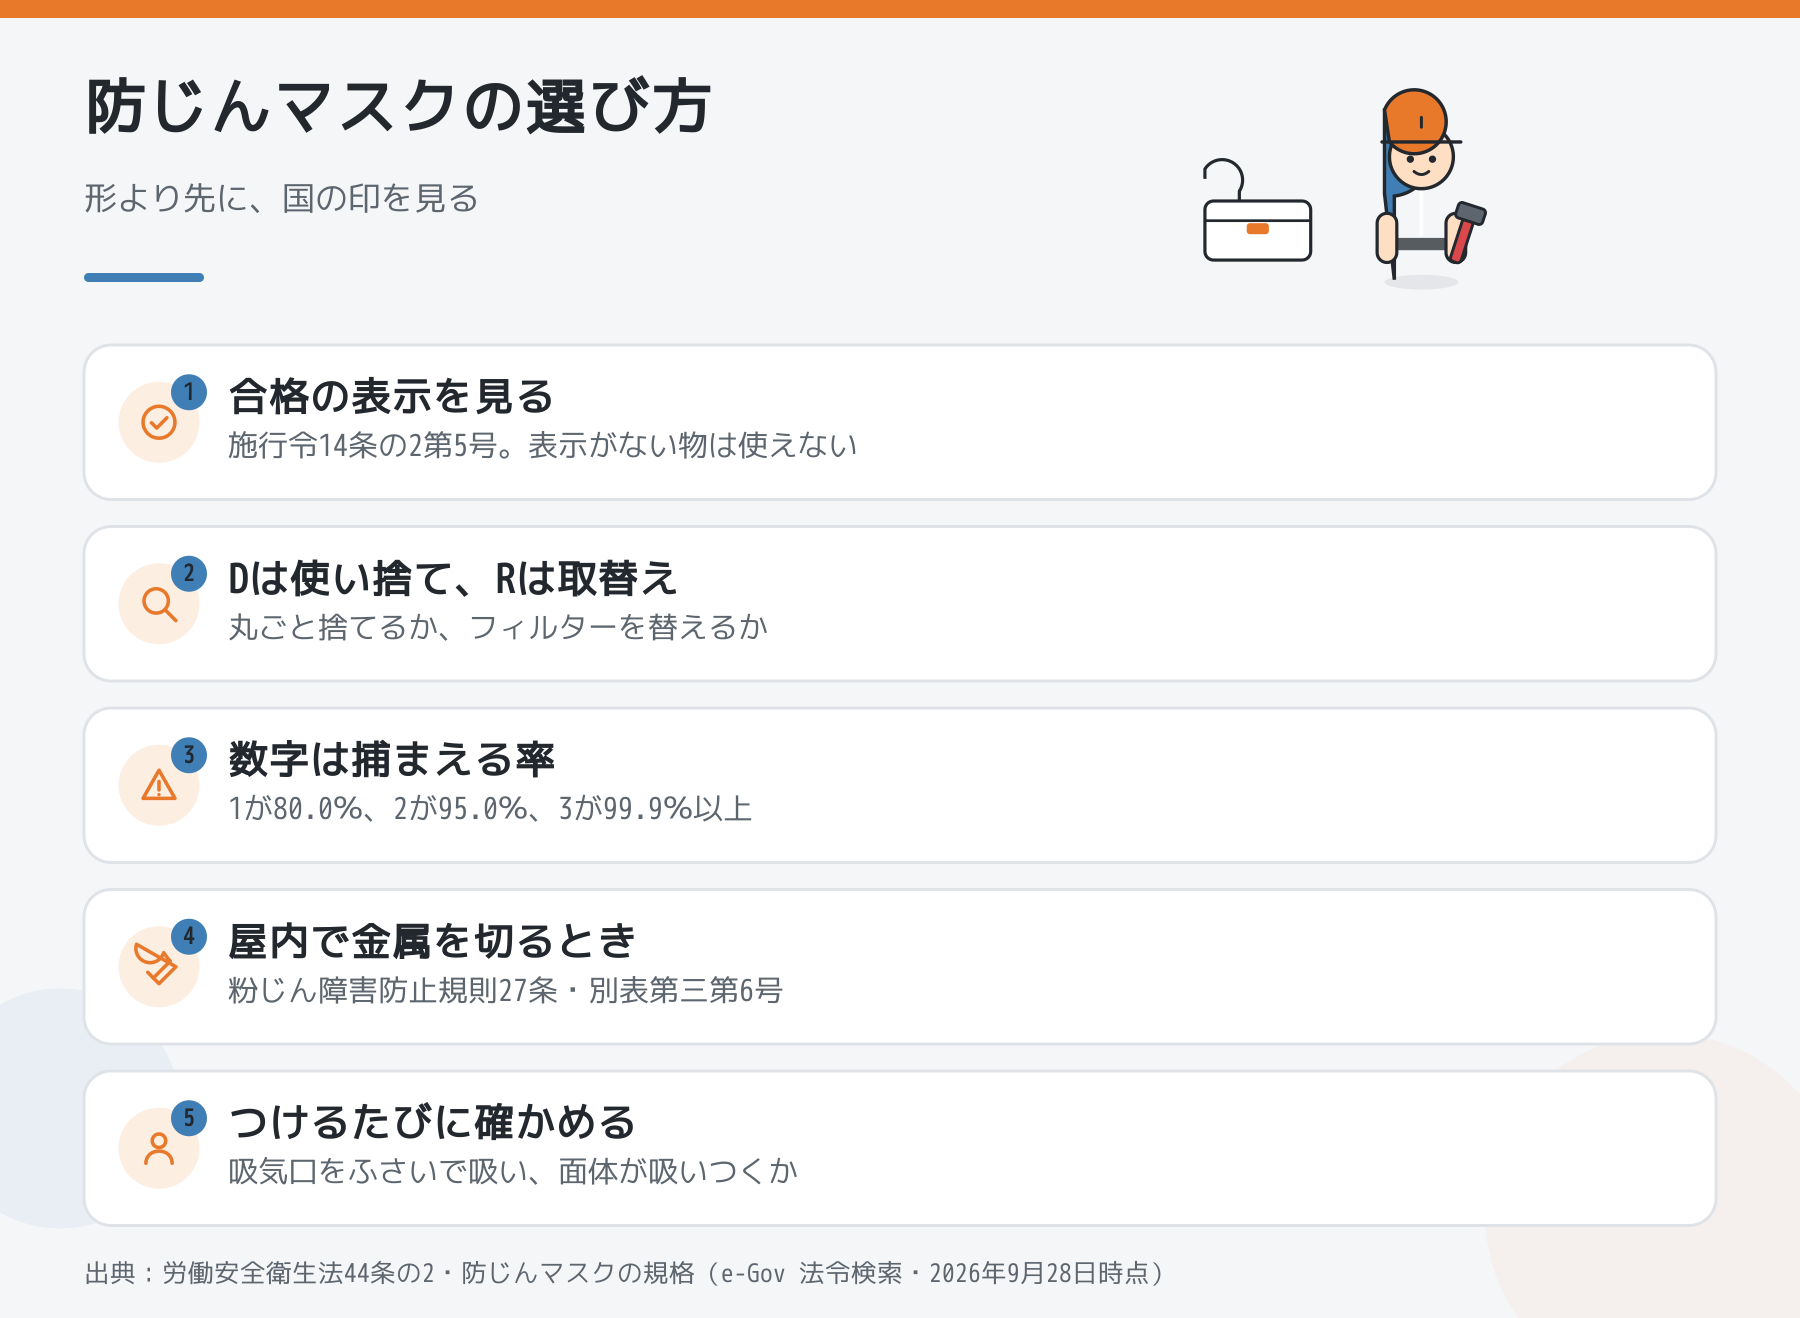Click the source line starting with 出典
1800x1318 pixels.
pos(625,1273)
